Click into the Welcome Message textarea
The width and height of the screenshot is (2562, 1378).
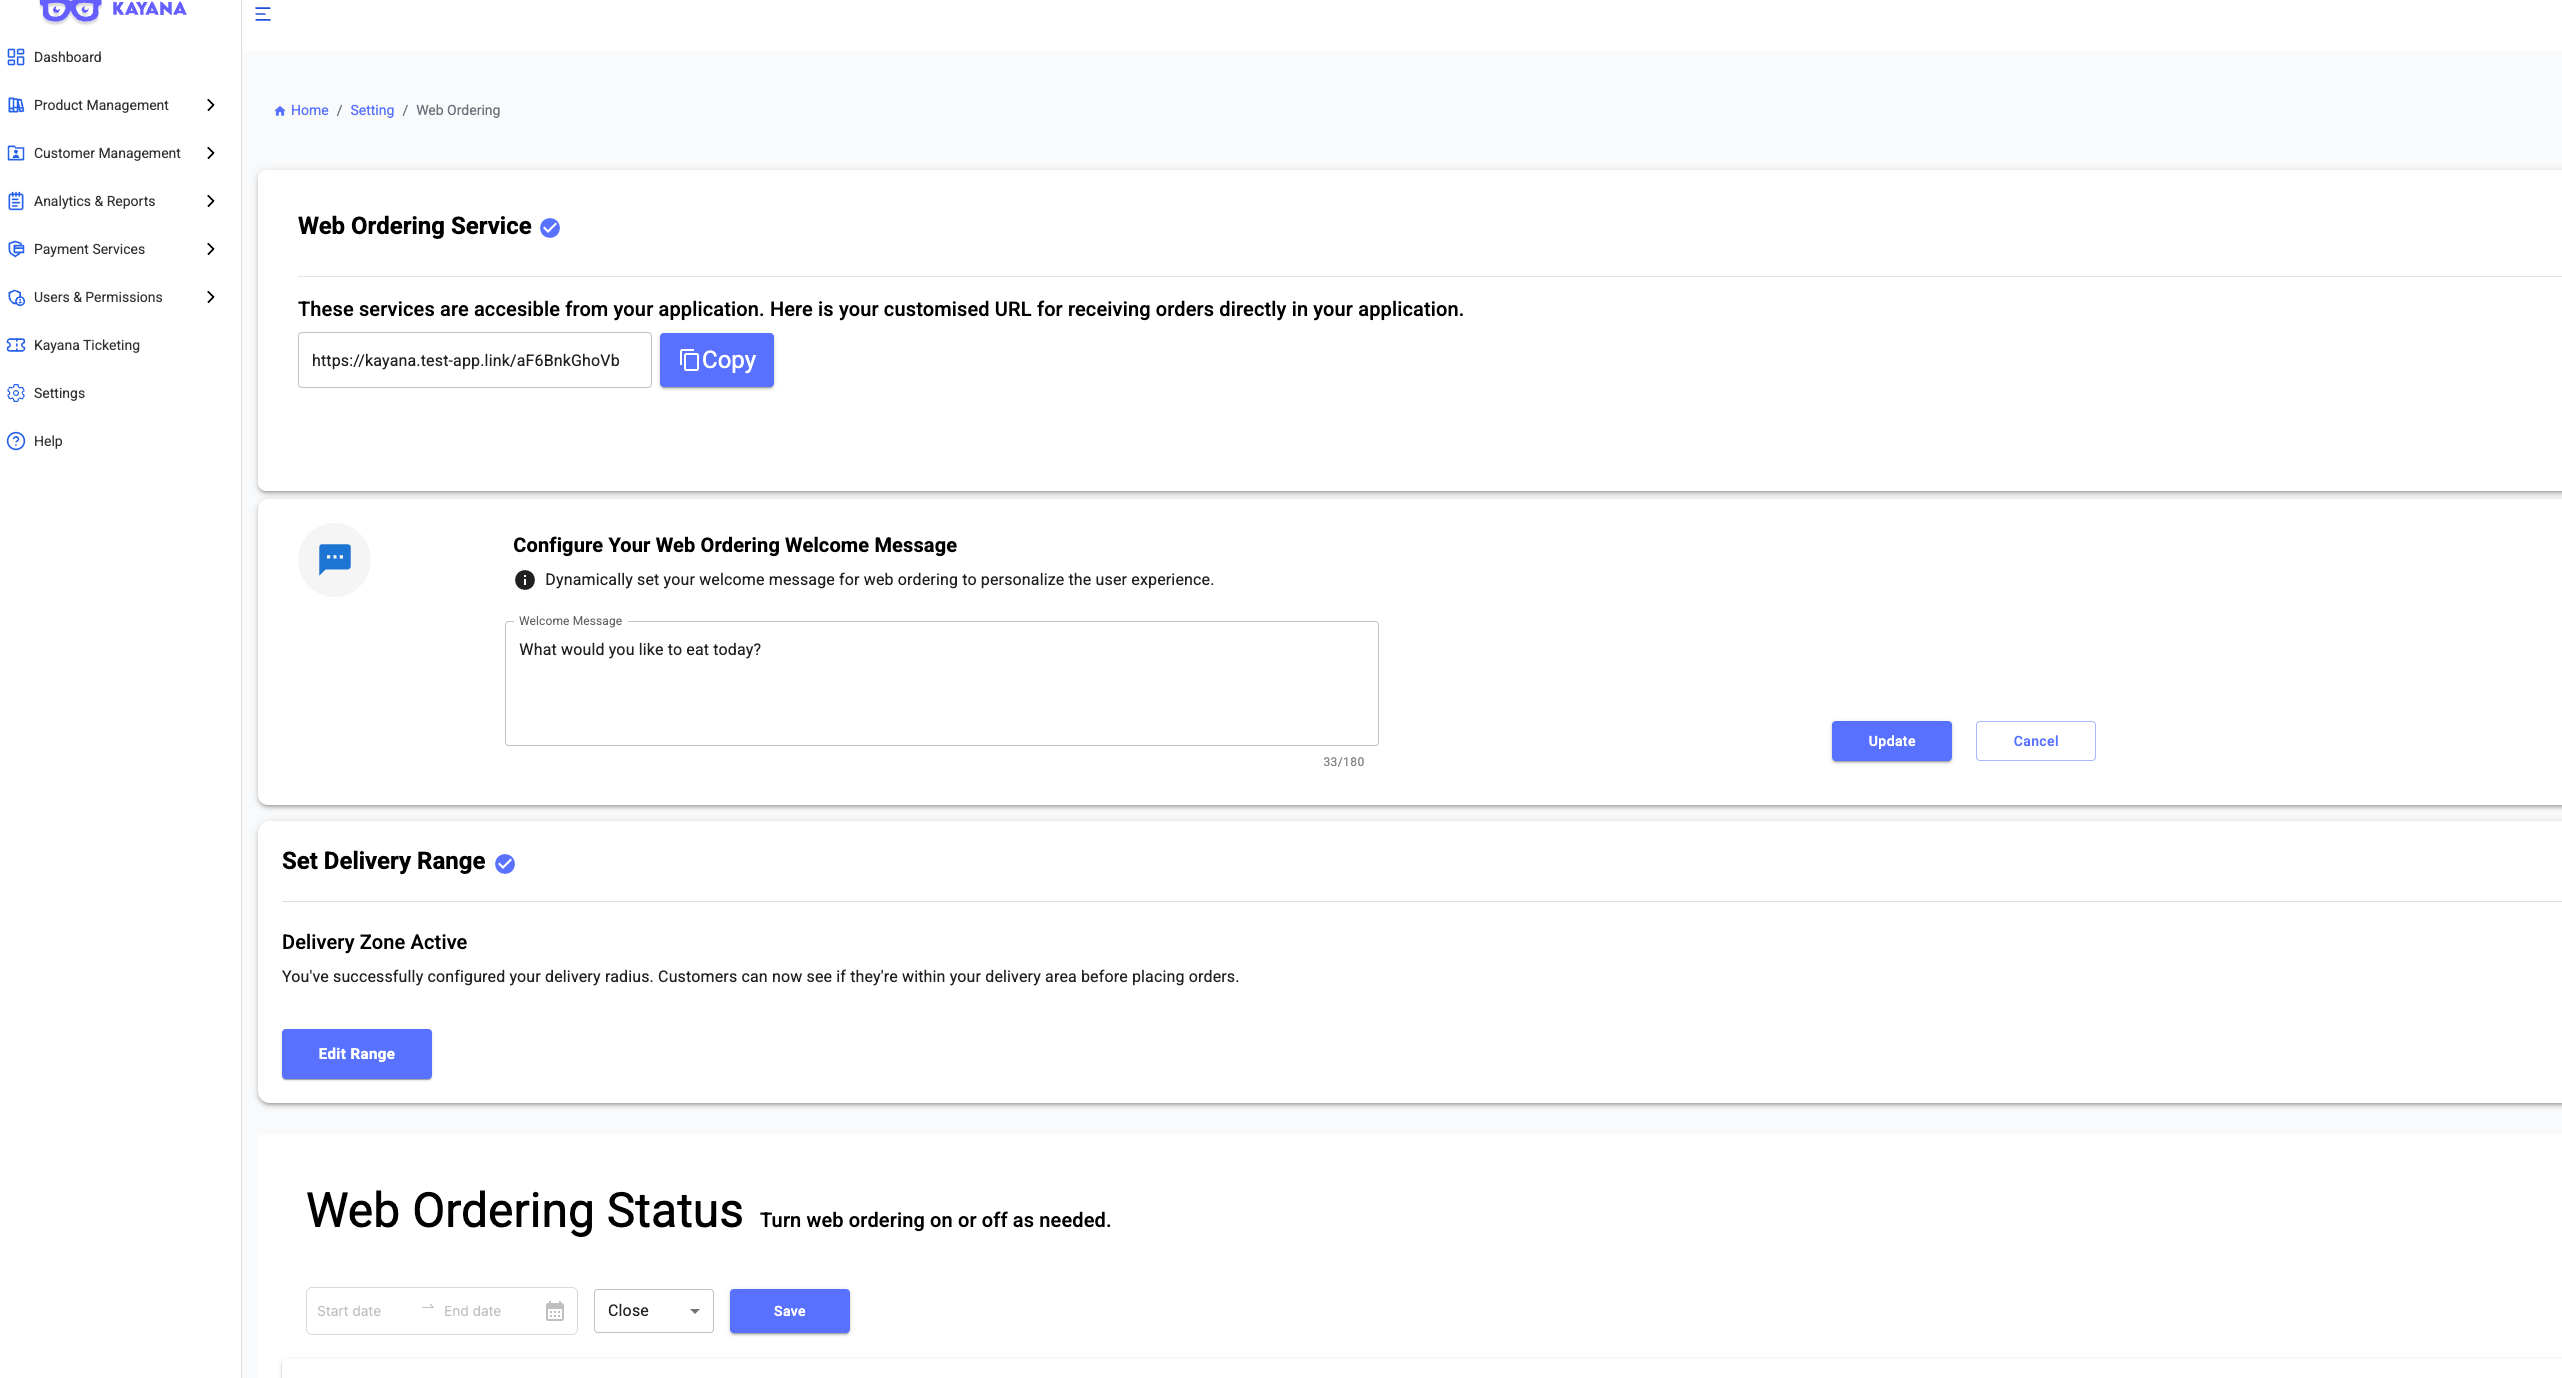942,684
